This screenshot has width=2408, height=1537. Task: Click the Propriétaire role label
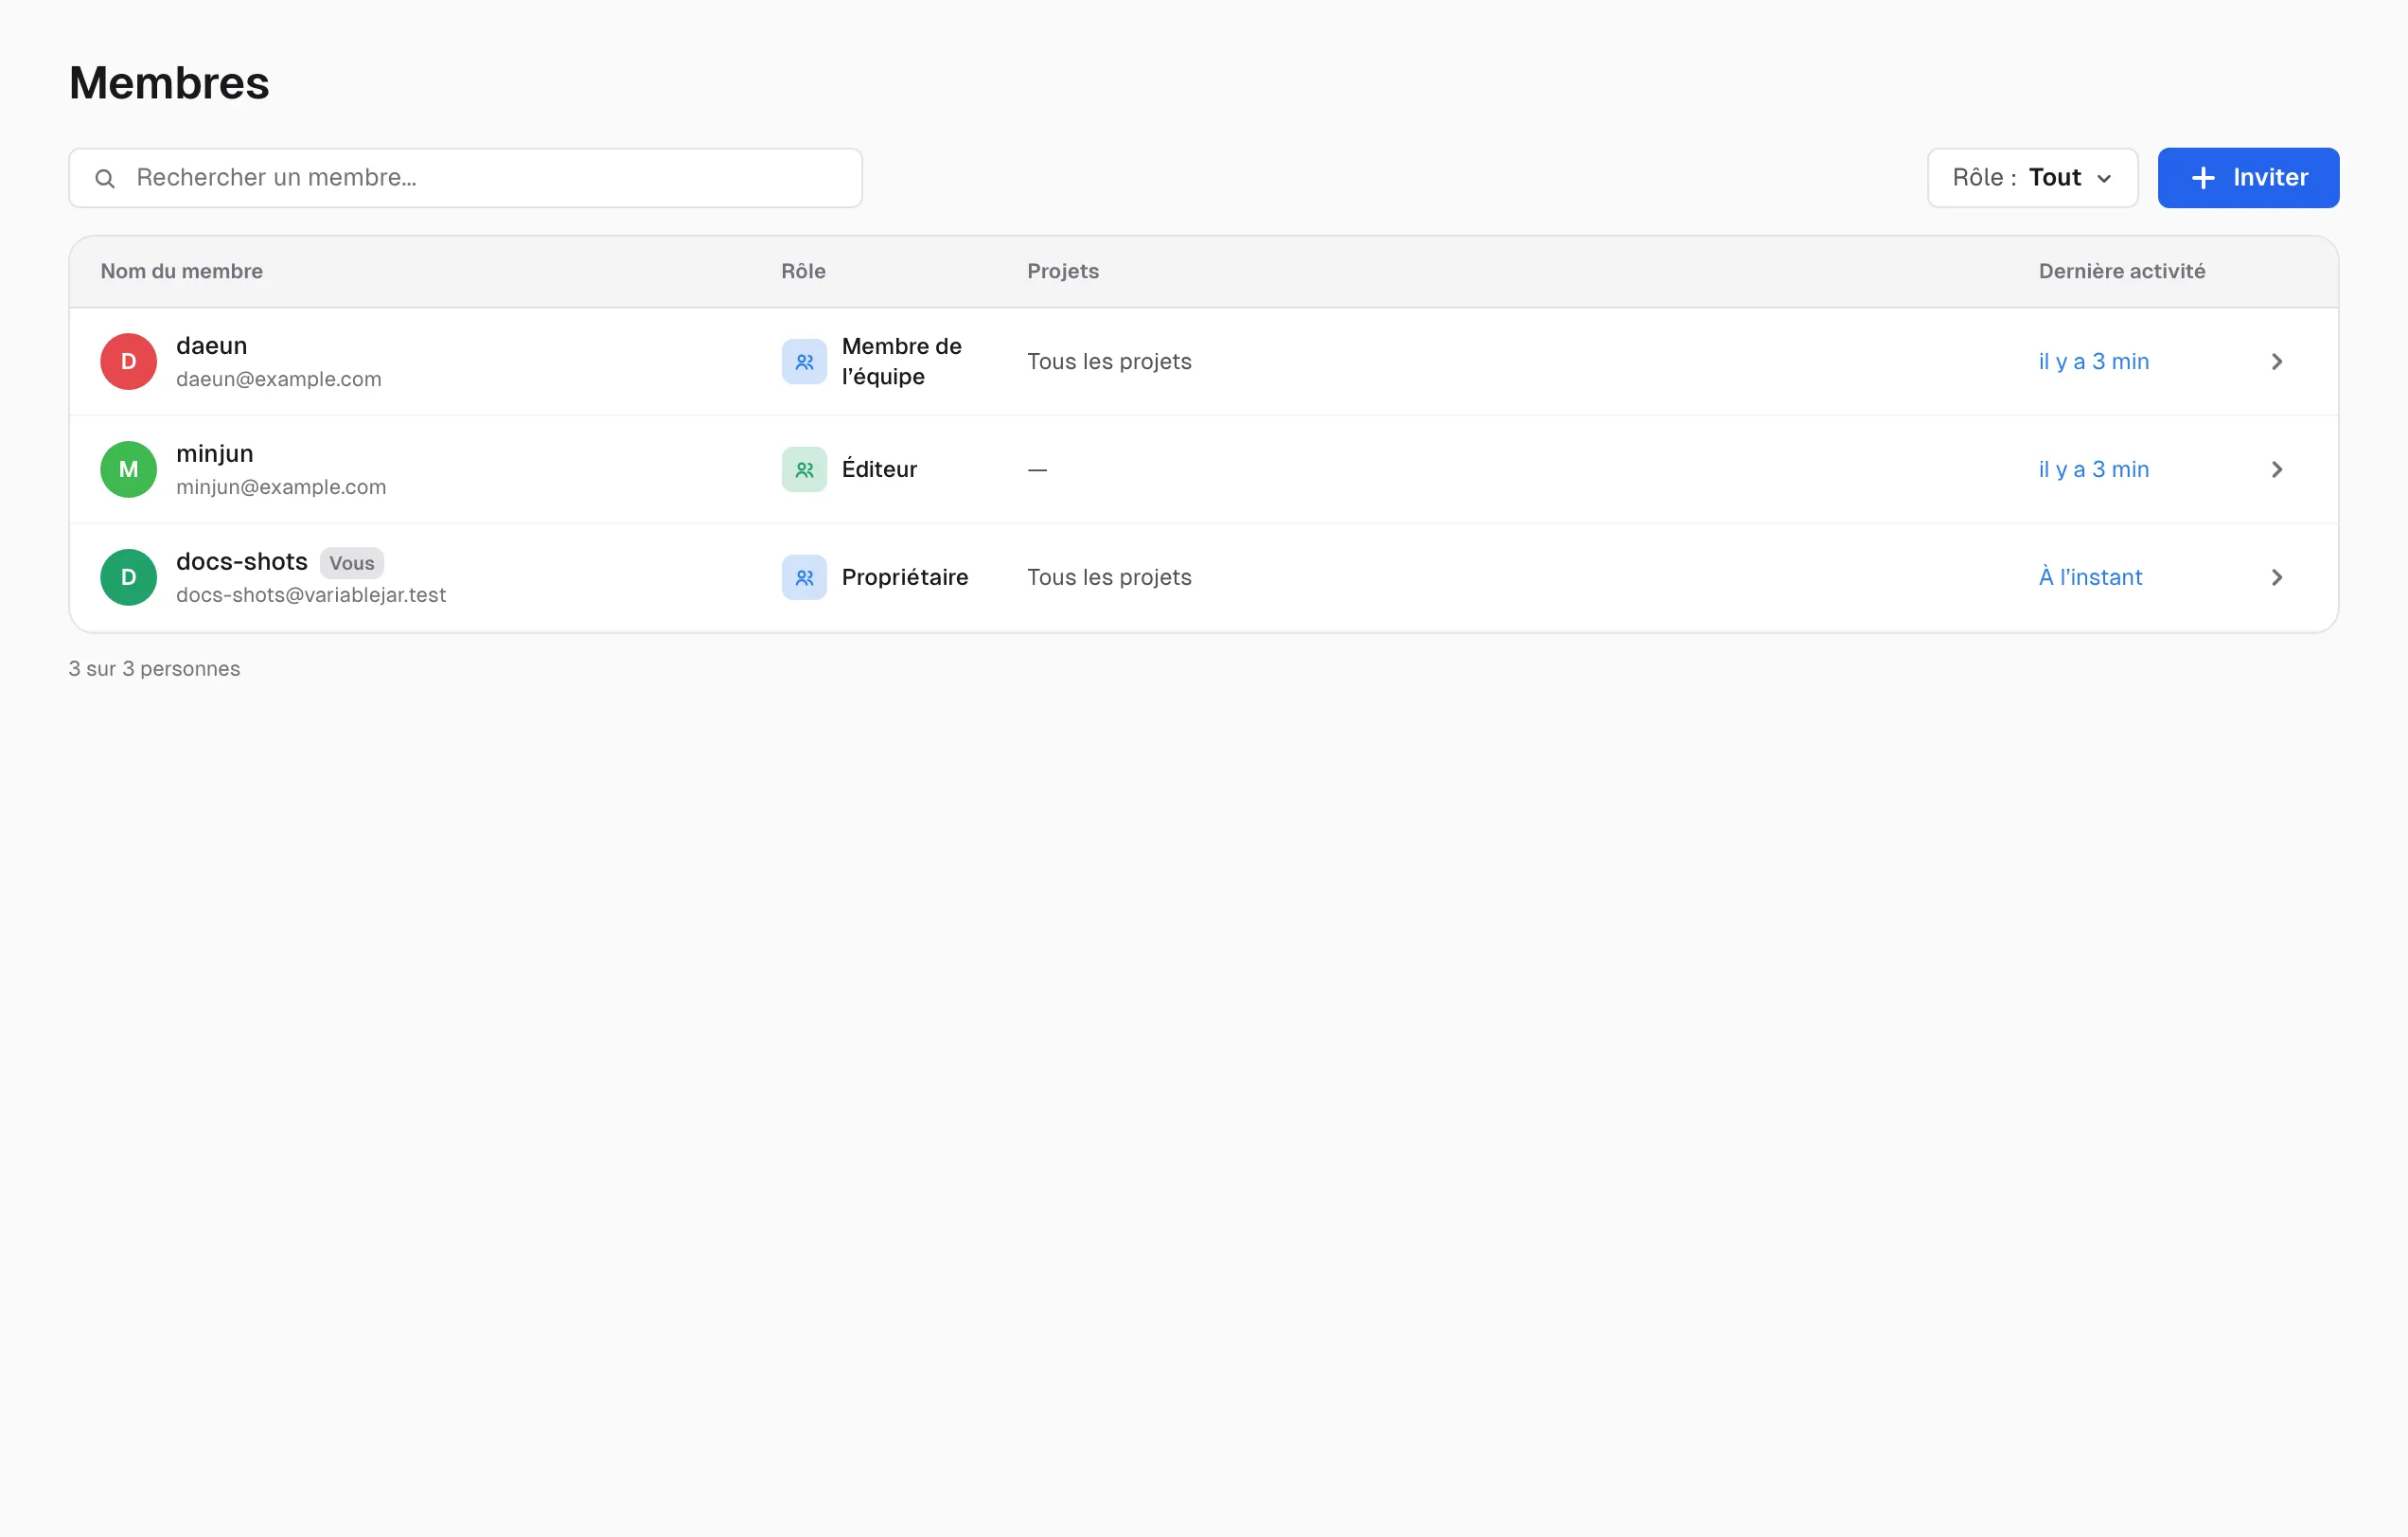(904, 577)
